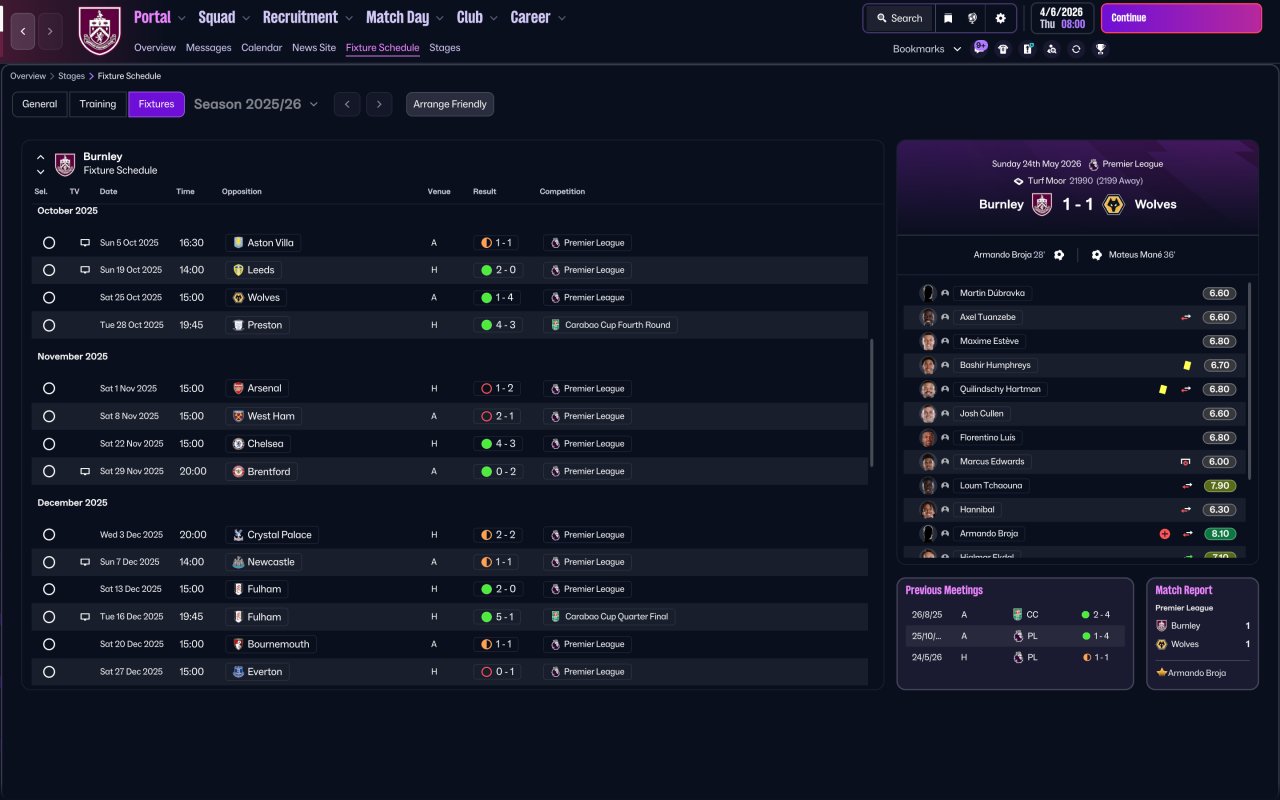The image size is (1280, 800).
Task: Expand the Match Day menu dropdown
Action: (x=440, y=18)
